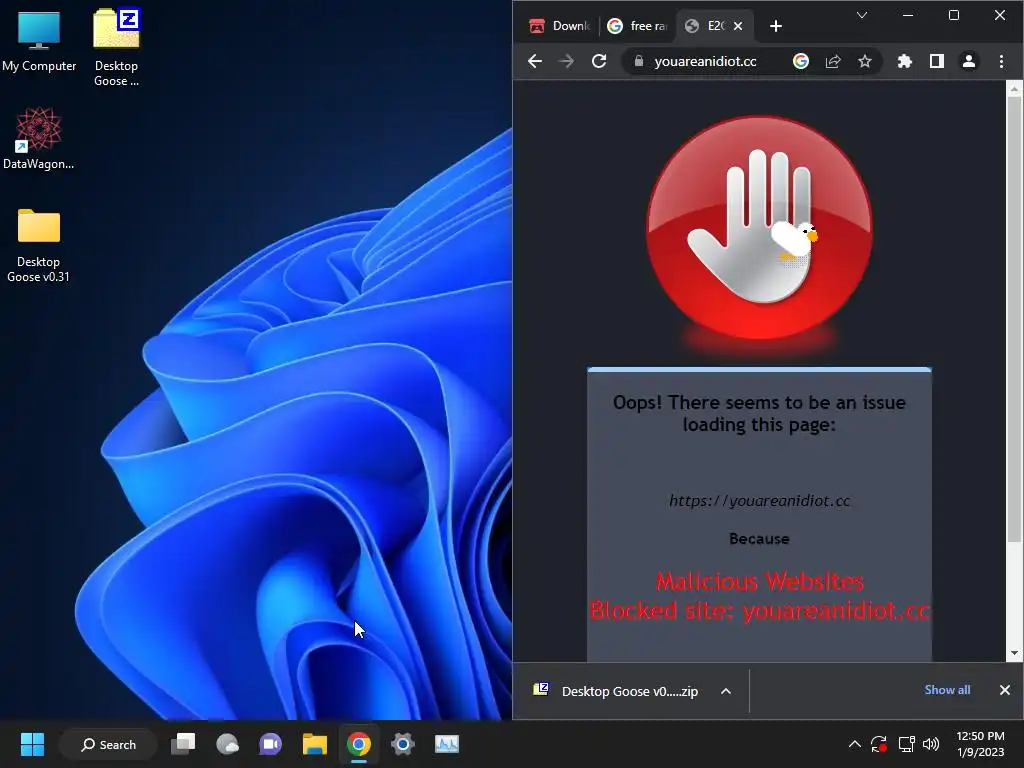This screenshot has height=768, width=1024.
Task: Switch to the free ra... Google tab
Action: pos(637,26)
